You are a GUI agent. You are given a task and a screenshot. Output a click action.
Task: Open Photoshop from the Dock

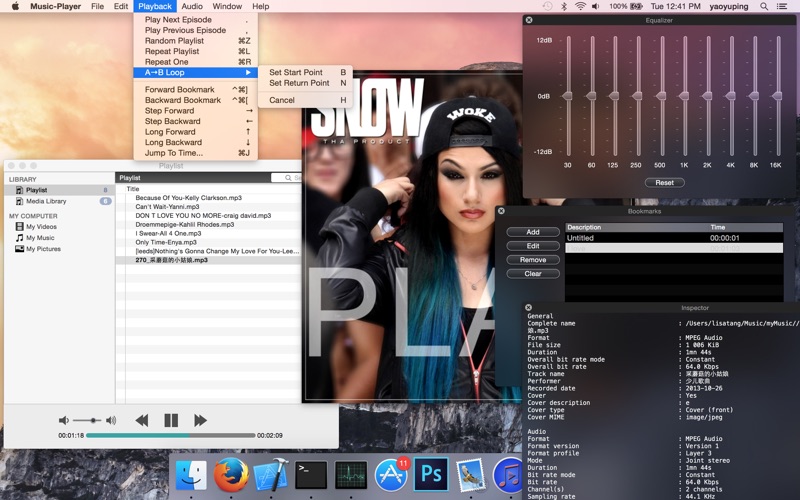pyautogui.click(x=431, y=475)
